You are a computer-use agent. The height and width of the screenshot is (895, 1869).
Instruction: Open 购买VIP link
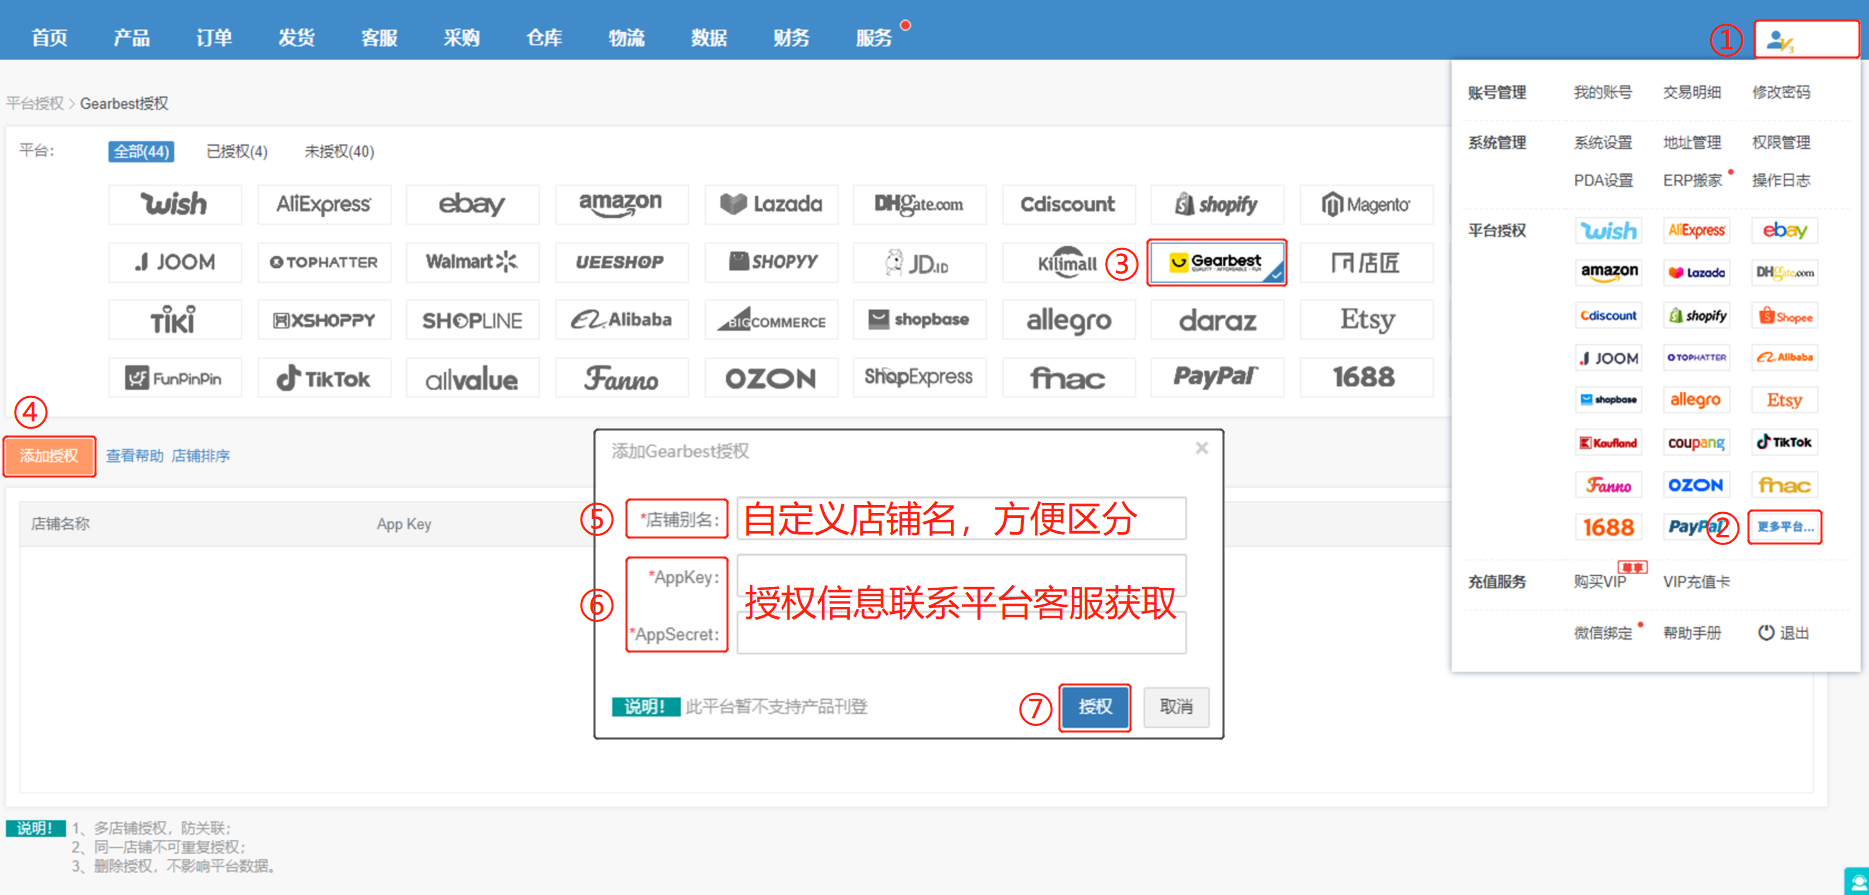click(1600, 581)
